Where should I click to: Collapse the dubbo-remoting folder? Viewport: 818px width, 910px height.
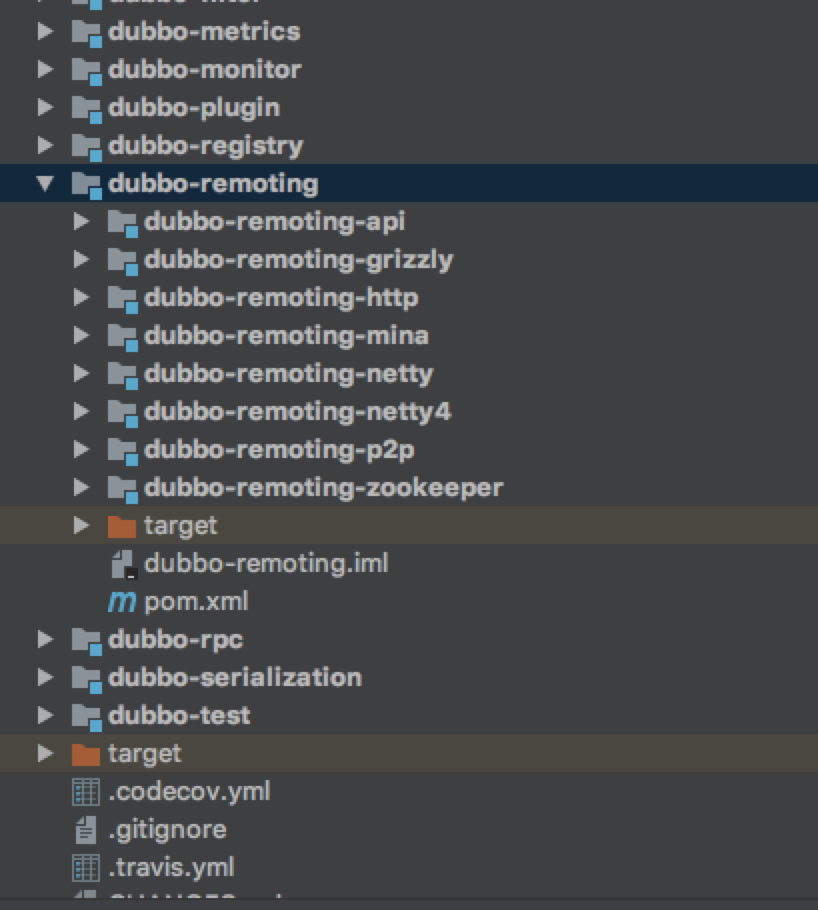coord(45,184)
